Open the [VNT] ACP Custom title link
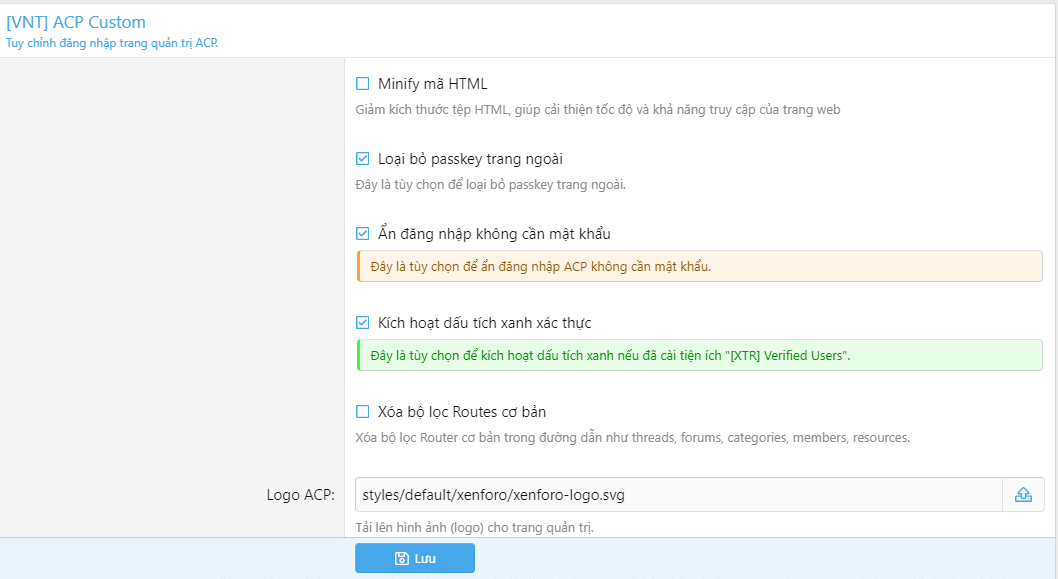1058x579 pixels. click(x=76, y=22)
